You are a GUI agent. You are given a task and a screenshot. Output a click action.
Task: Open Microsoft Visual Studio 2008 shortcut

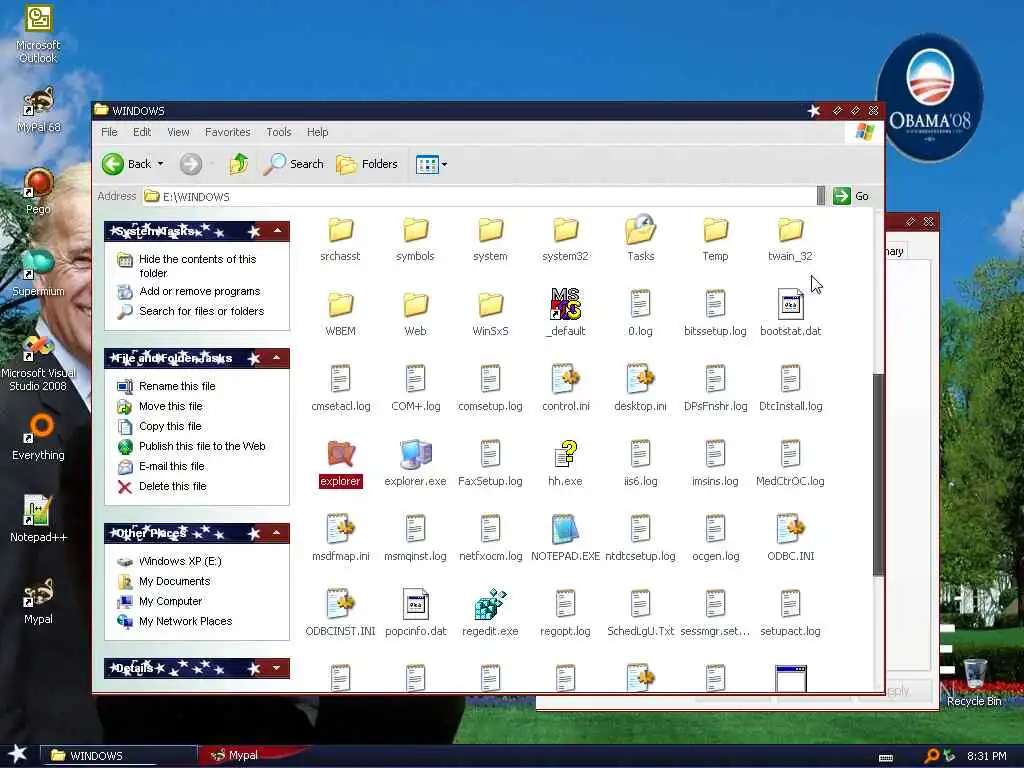[38, 362]
